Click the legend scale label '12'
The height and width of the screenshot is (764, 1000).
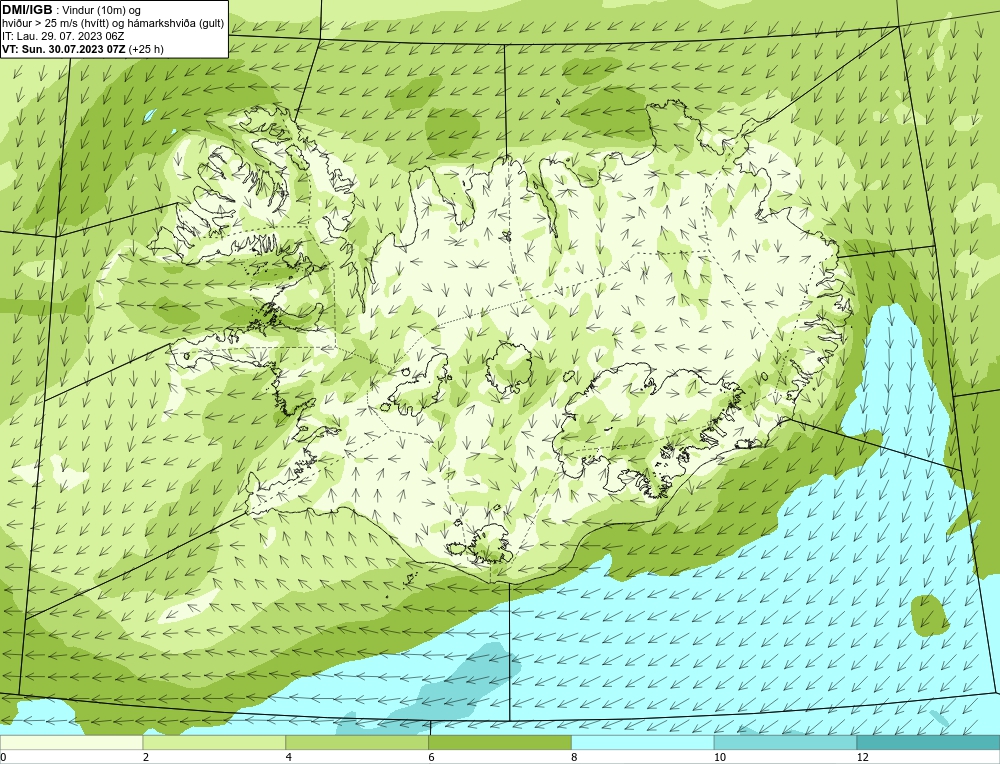[862, 757]
